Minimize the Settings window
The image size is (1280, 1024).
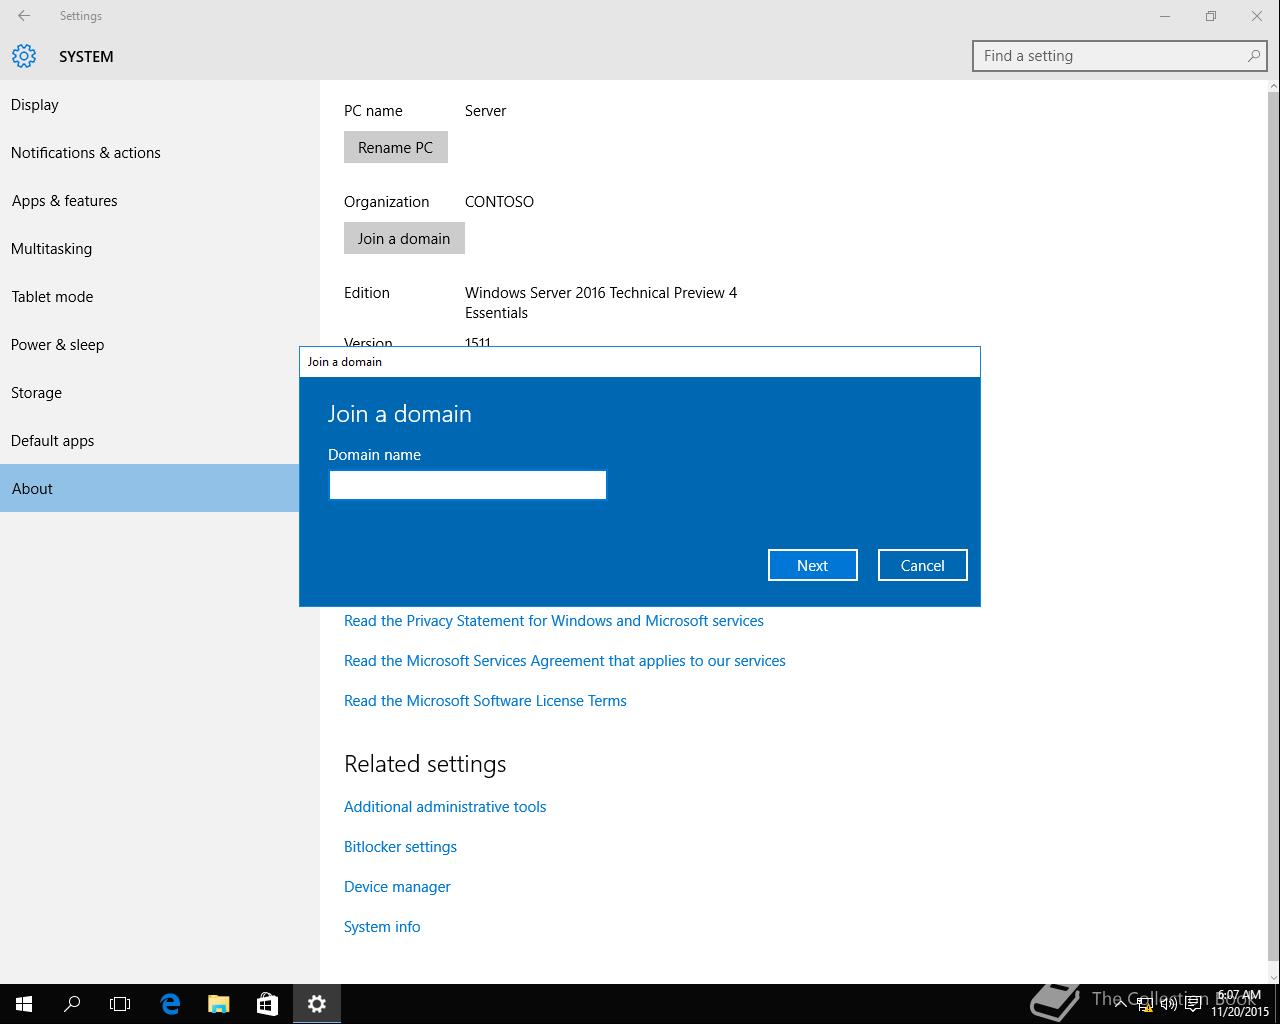[x=1165, y=16]
